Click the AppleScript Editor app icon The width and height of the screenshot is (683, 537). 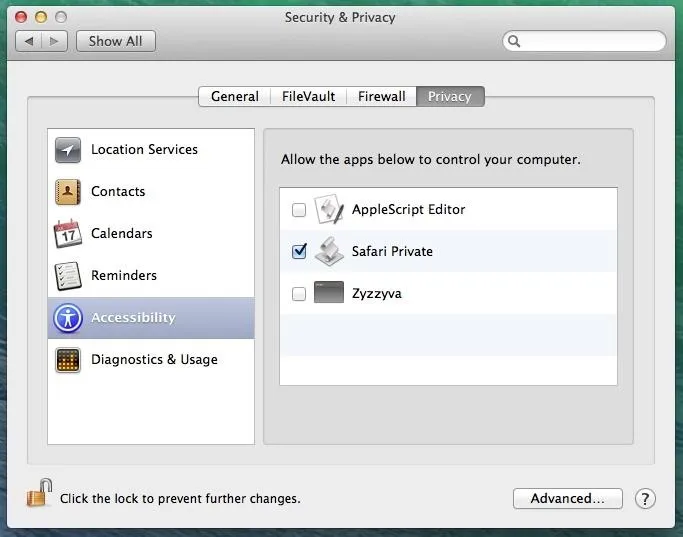pos(329,209)
